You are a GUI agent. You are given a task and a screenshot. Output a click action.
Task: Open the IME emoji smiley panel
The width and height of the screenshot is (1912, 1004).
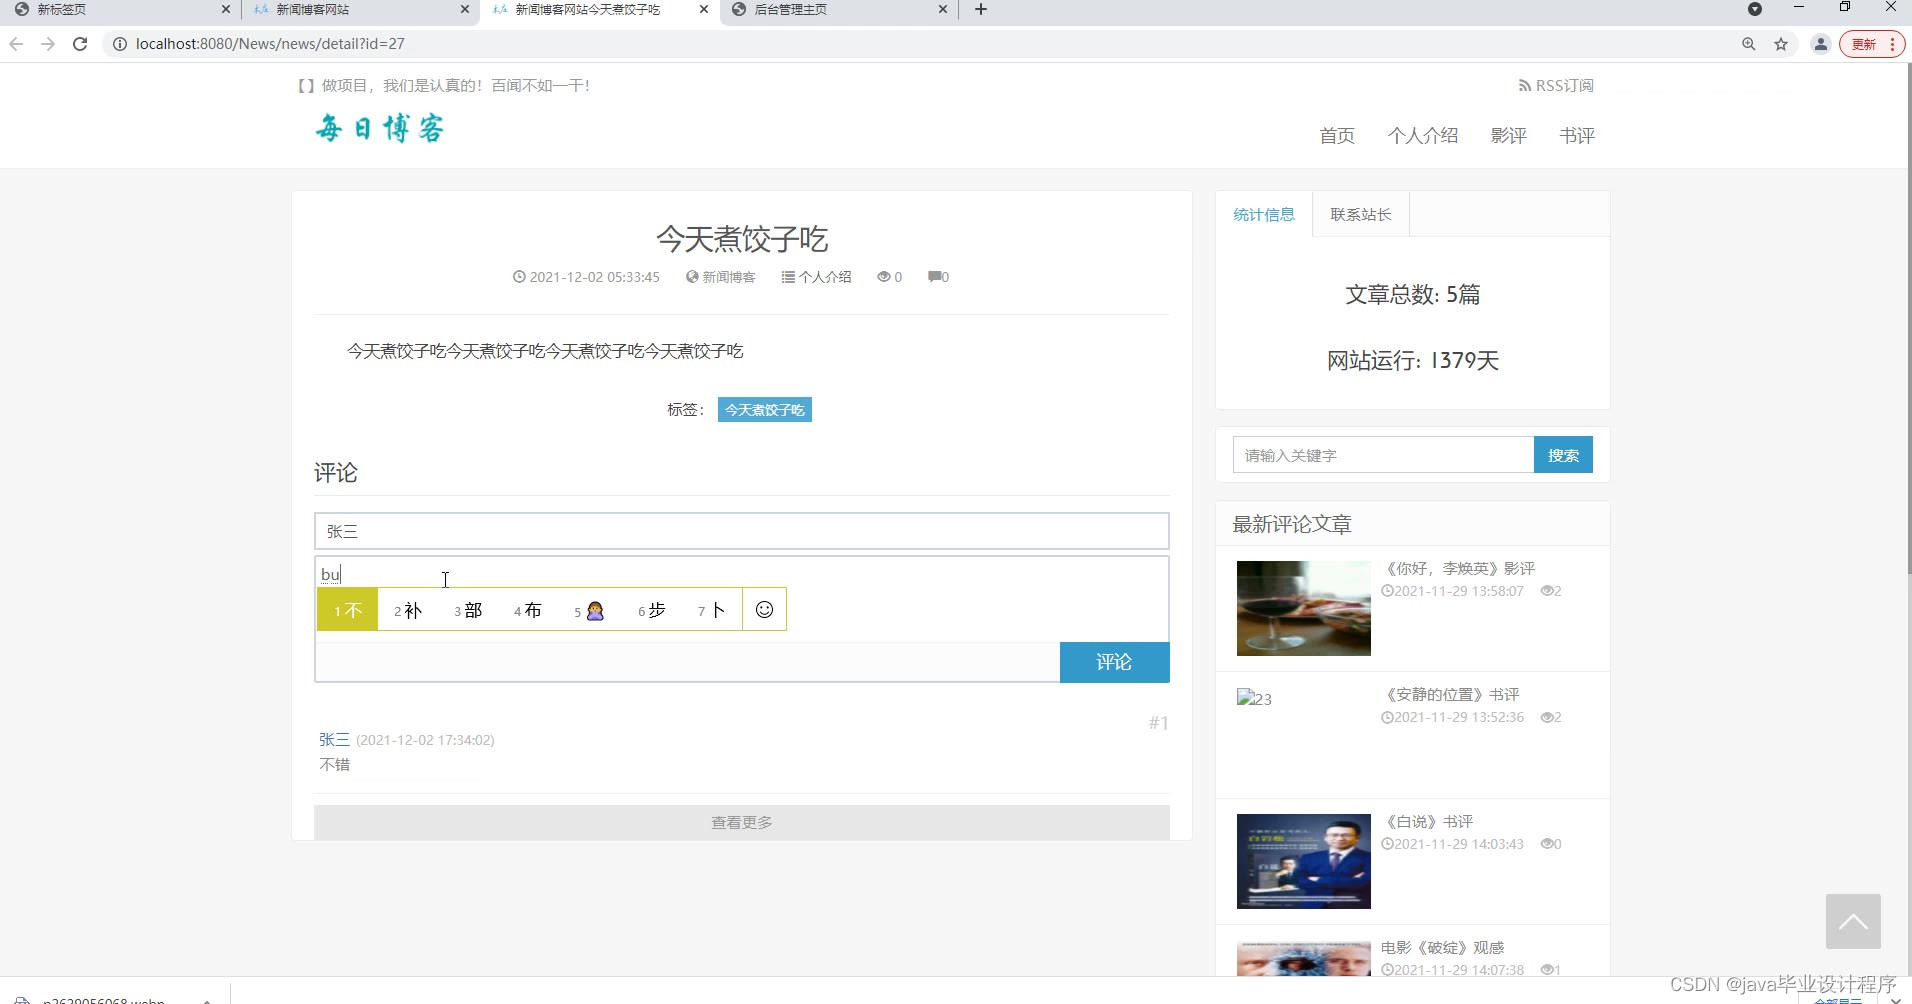(764, 609)
